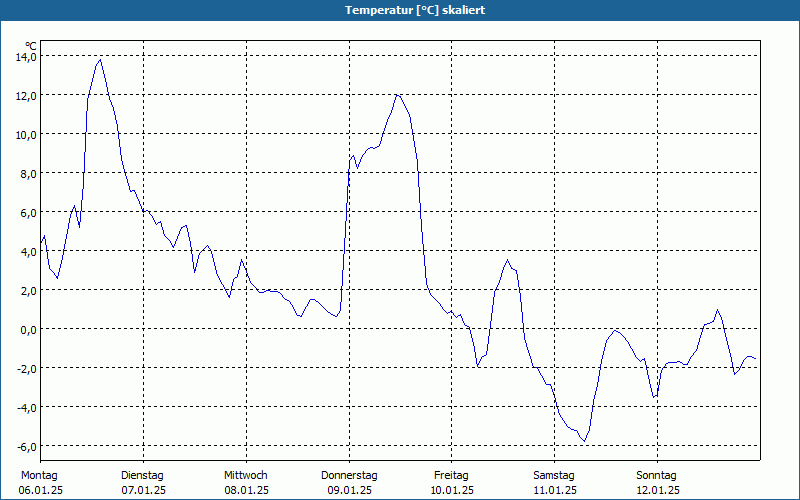Click the 14,0 y-axis label
Viewport: 800px width, 500px height.
click(26, 57)
